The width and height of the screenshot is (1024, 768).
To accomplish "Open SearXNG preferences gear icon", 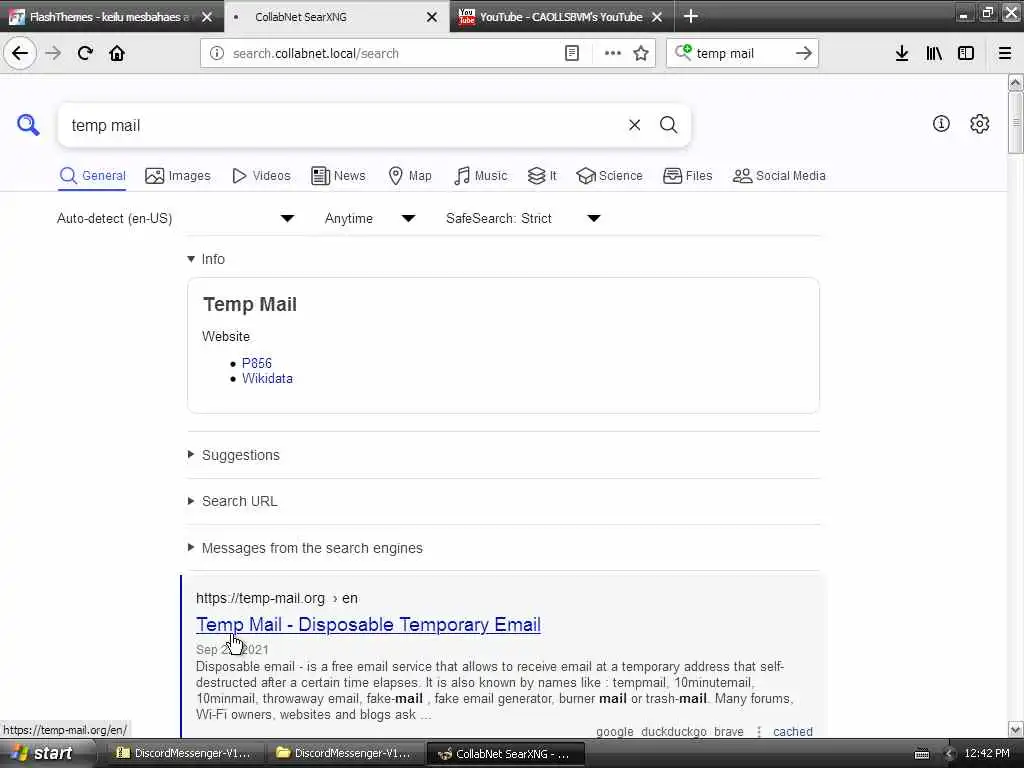I will [980, 123].
